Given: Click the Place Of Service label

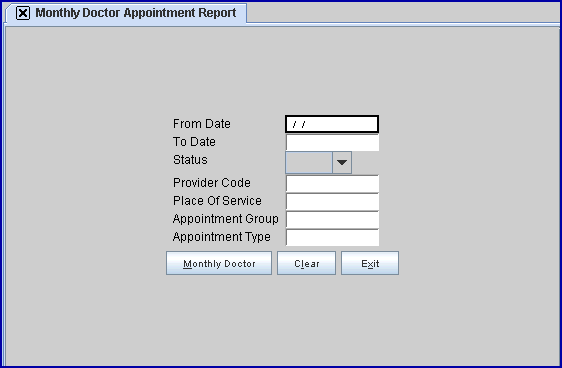Looking at the screenshot, I should click(x=217, y=201).
